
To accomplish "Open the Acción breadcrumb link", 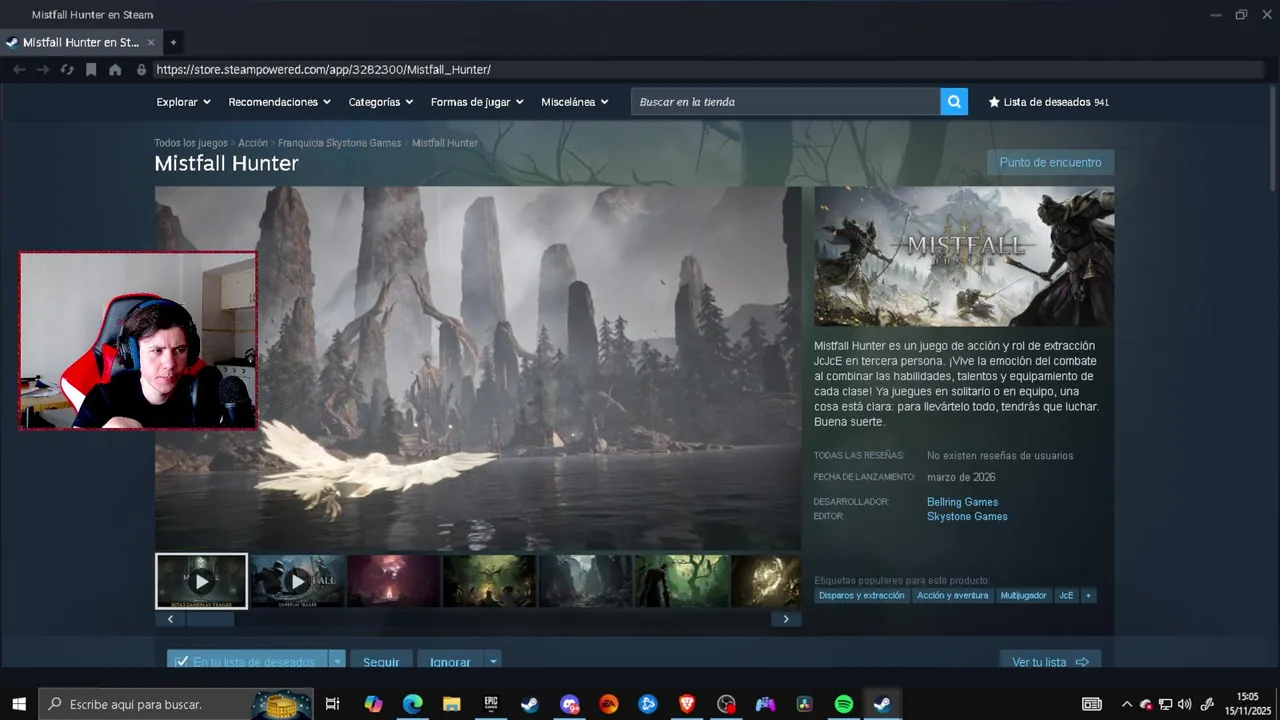I will pyautogui.click(x=253, y=143).
